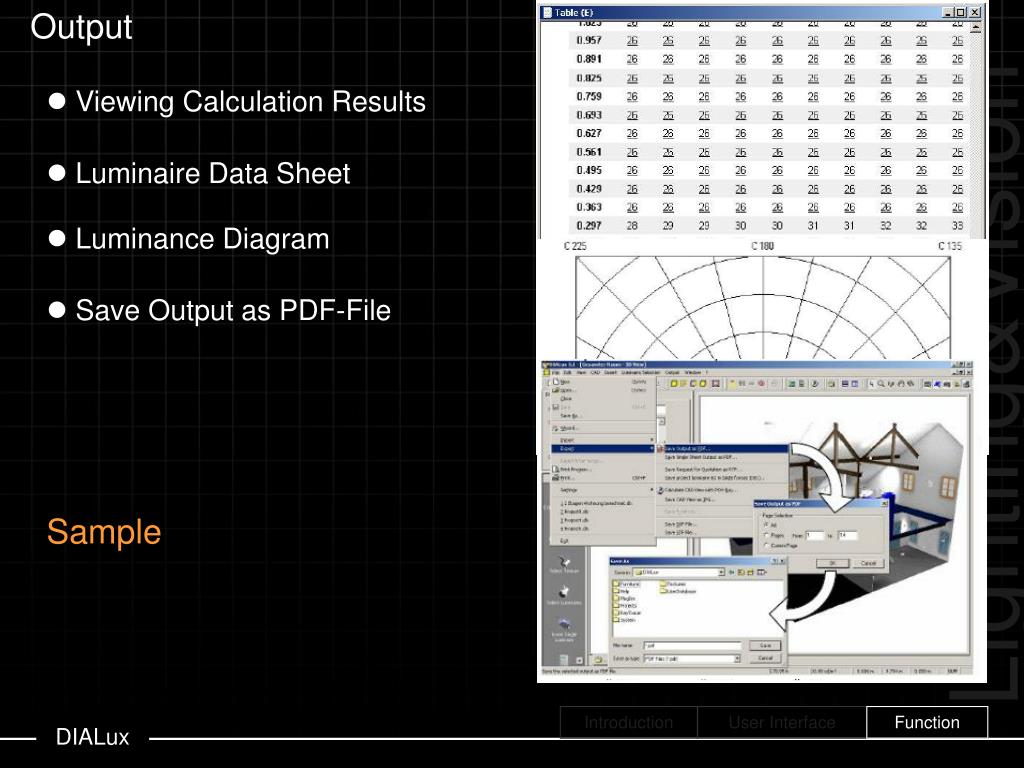Select the PlugIns folder in Save As list

point(624,598)
